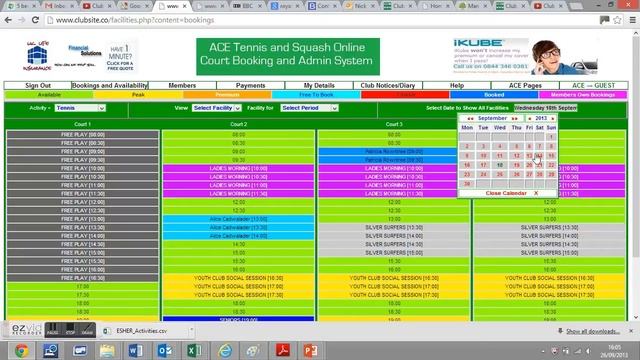
Task: Go to next year in calendar
Action: [x=553, y=118]
